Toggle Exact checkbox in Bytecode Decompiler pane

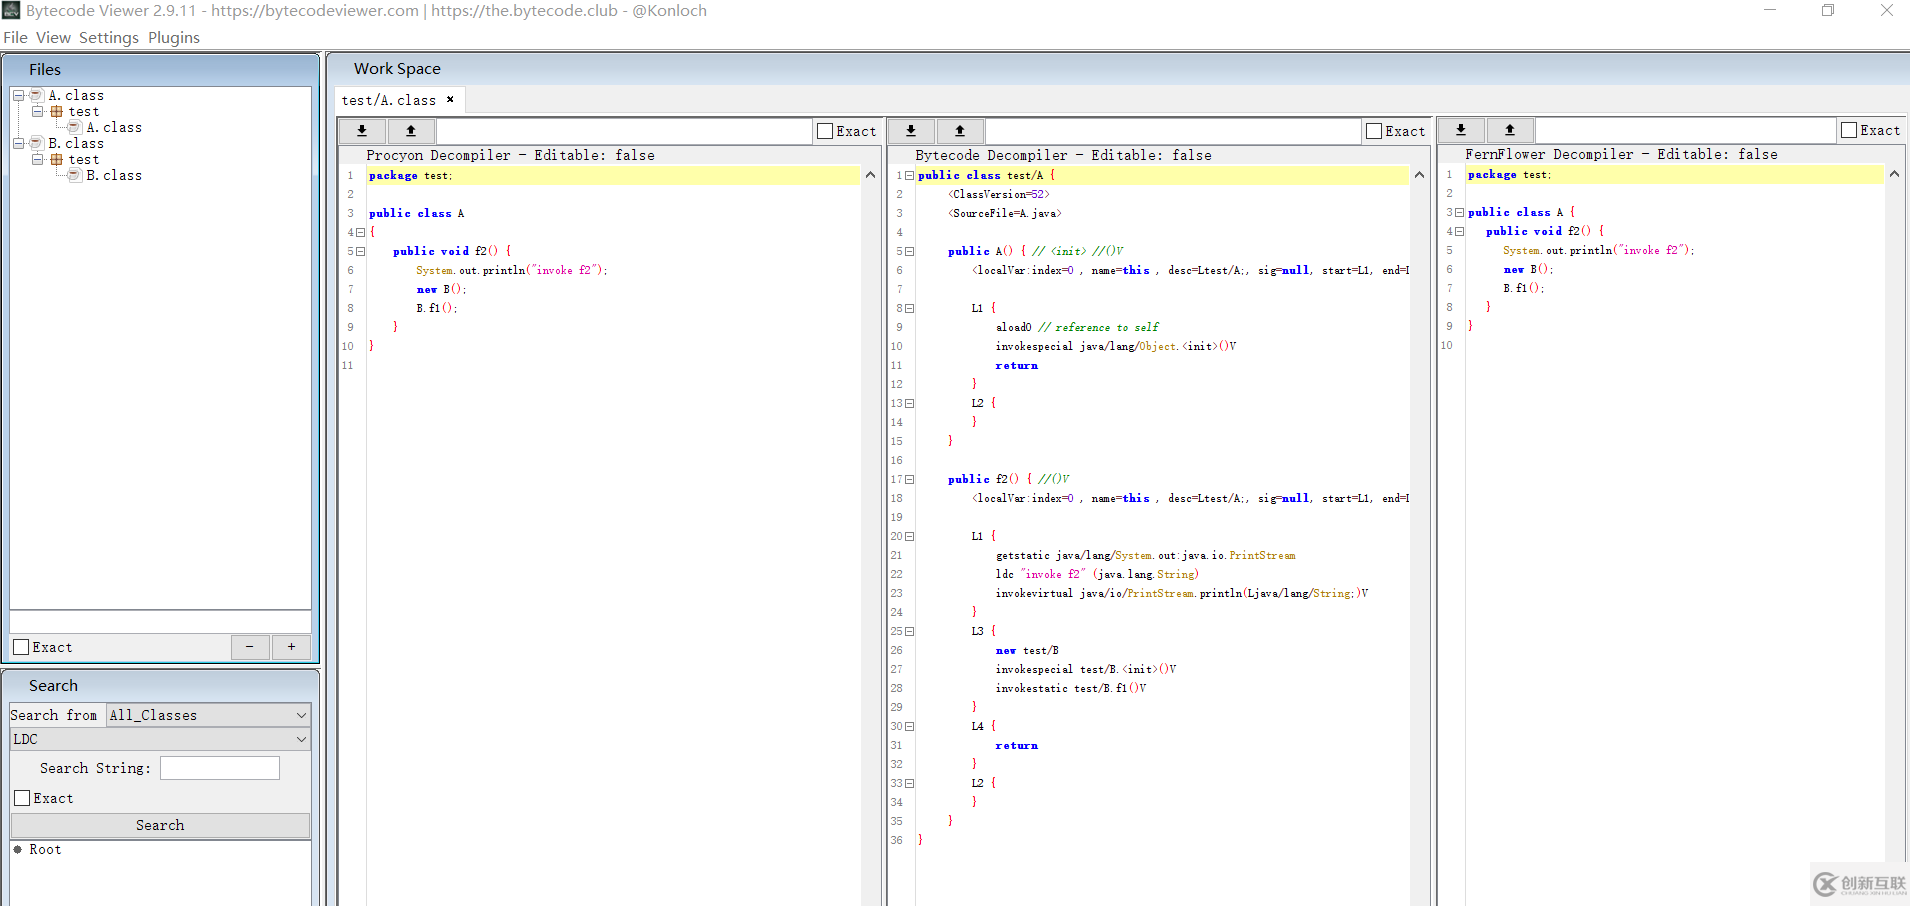1374,131
